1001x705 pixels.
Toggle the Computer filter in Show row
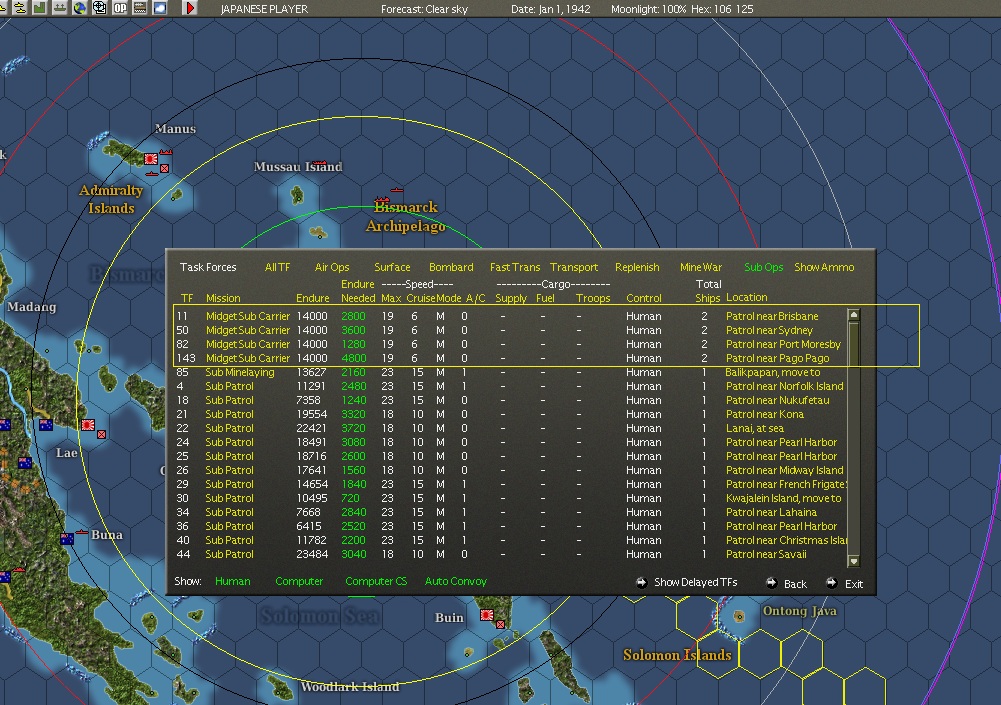[299, 581]
